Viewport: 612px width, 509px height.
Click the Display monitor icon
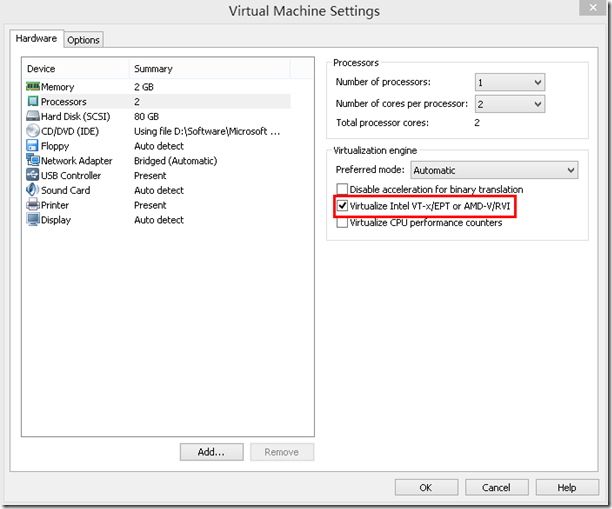pyautogui.click(x=33, y=220)
